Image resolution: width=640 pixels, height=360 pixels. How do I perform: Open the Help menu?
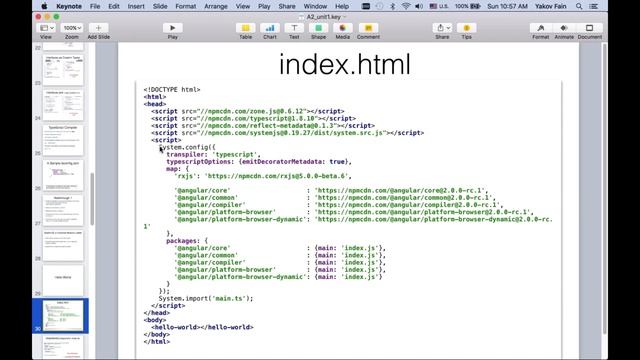pyautogui.click(x=342, y=6)
